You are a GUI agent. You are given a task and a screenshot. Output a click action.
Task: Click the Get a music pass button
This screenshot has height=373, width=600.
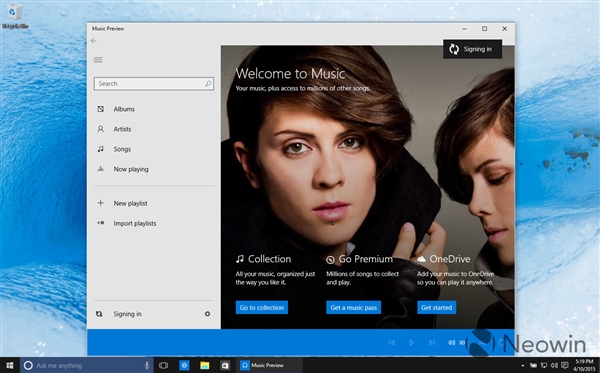coord(354,307)
